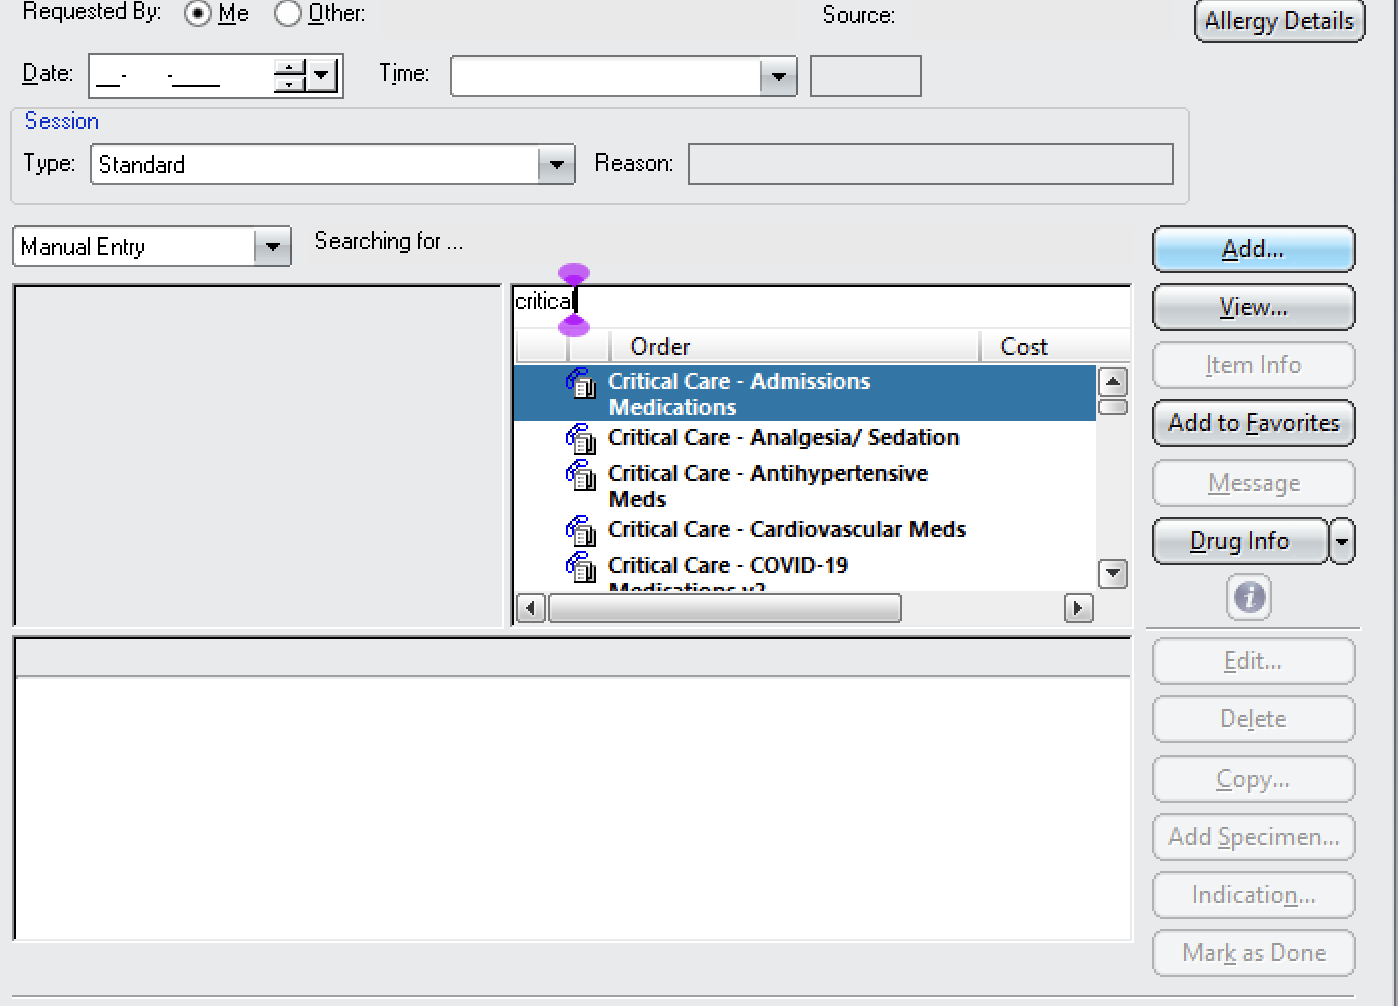This screenshot has width=1398, height=1006.
Task: Click the Copy... button
Action: tap(1254, 779)
